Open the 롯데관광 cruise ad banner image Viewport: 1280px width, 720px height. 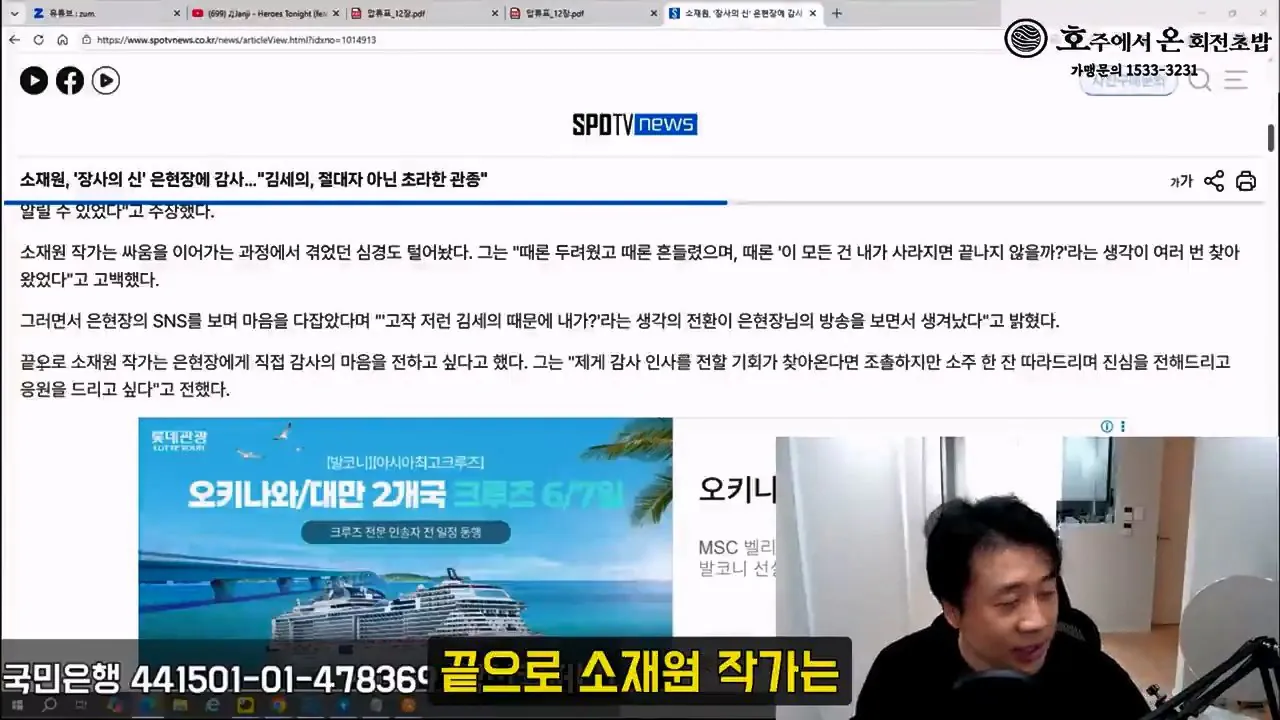pyautogui.click(x=405, y=528)
